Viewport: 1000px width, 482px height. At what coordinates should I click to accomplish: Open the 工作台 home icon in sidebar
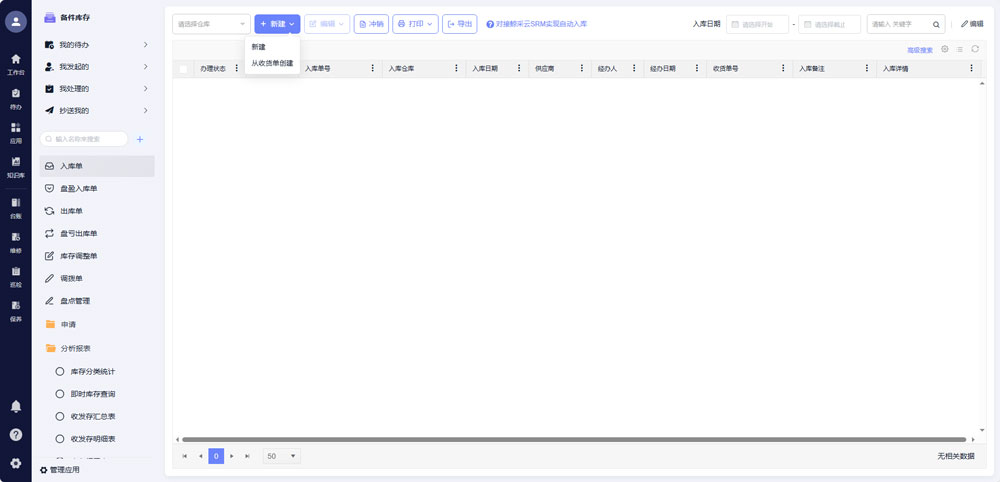pyautogui.click(x=15, y=62)
